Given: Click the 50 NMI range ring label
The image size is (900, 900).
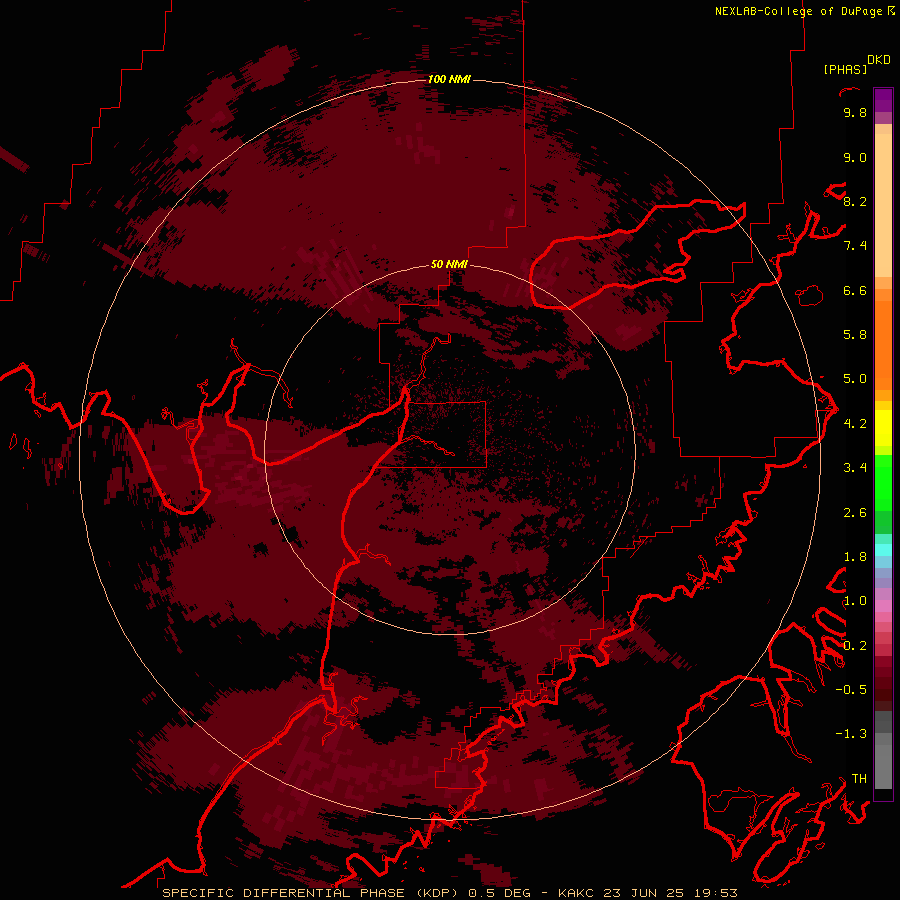Looking at the screenshot, I should click(449, 264).
